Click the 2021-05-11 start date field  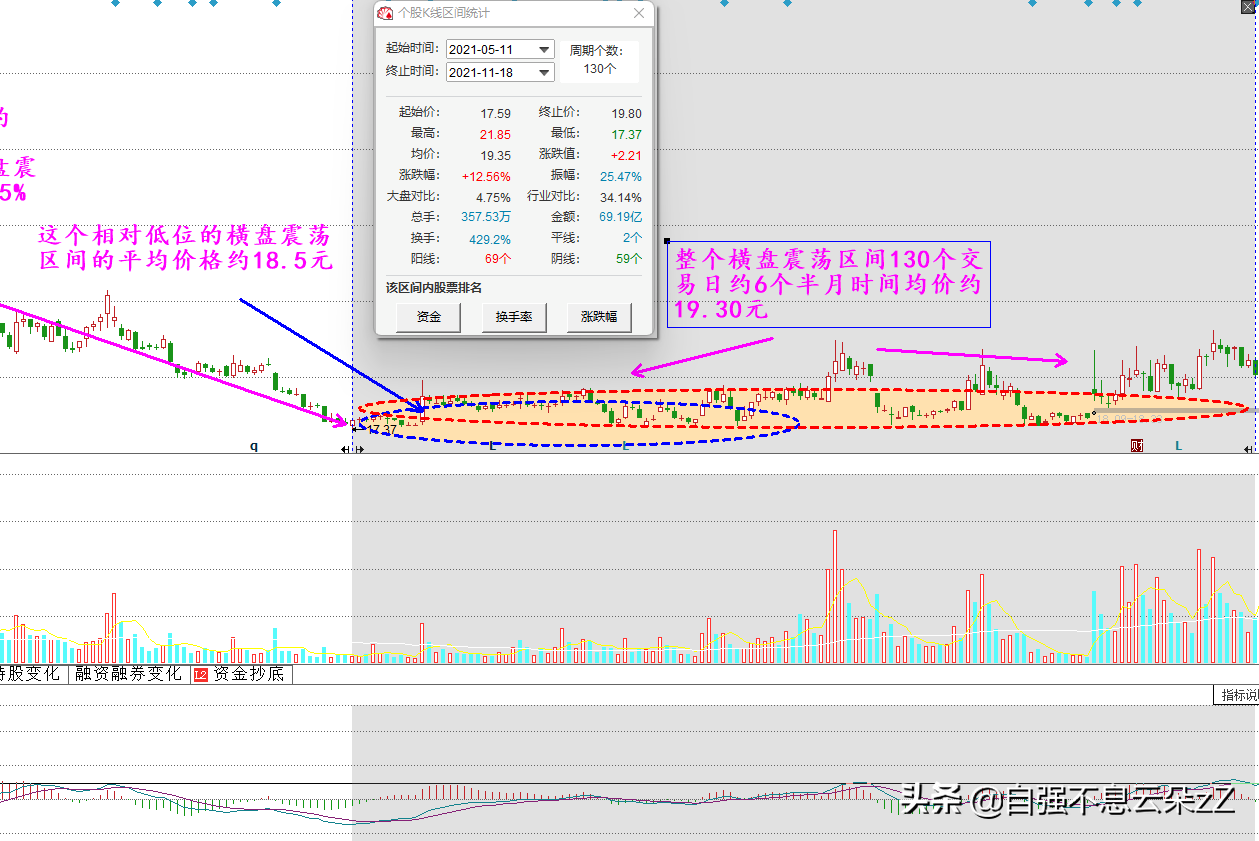click(490, 49)
